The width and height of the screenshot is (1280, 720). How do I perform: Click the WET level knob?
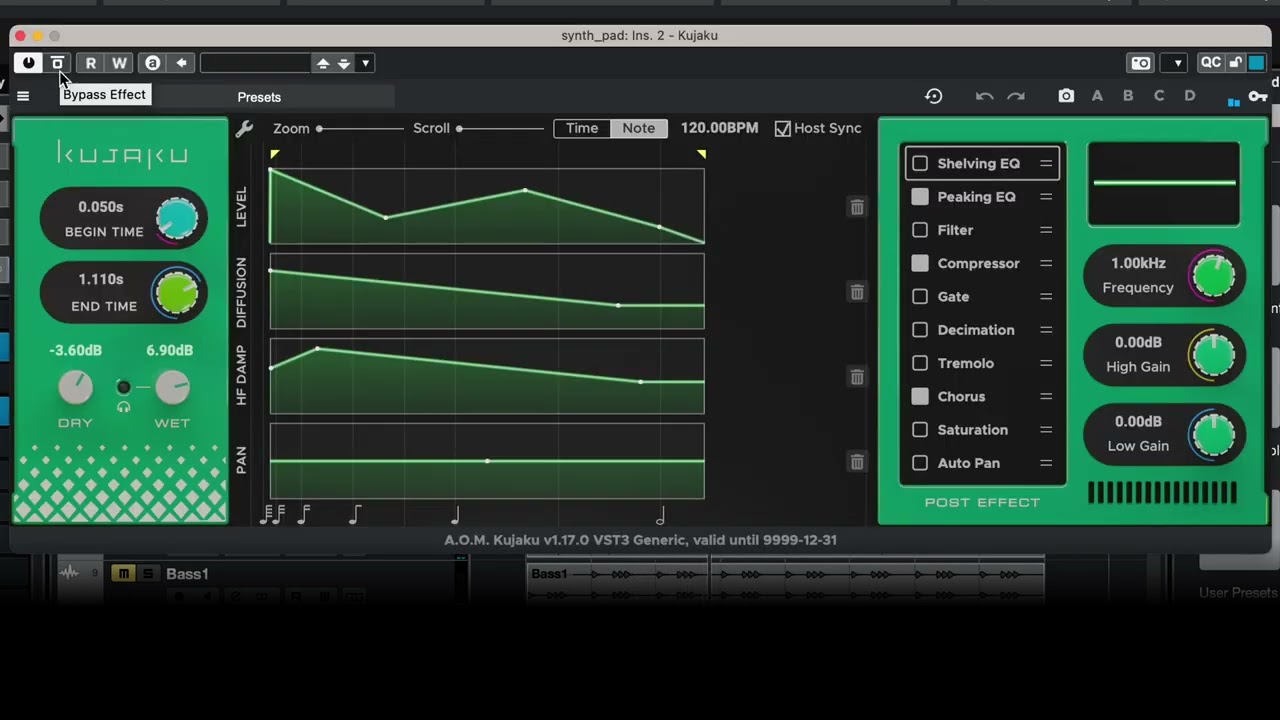[x=172, y=387]
